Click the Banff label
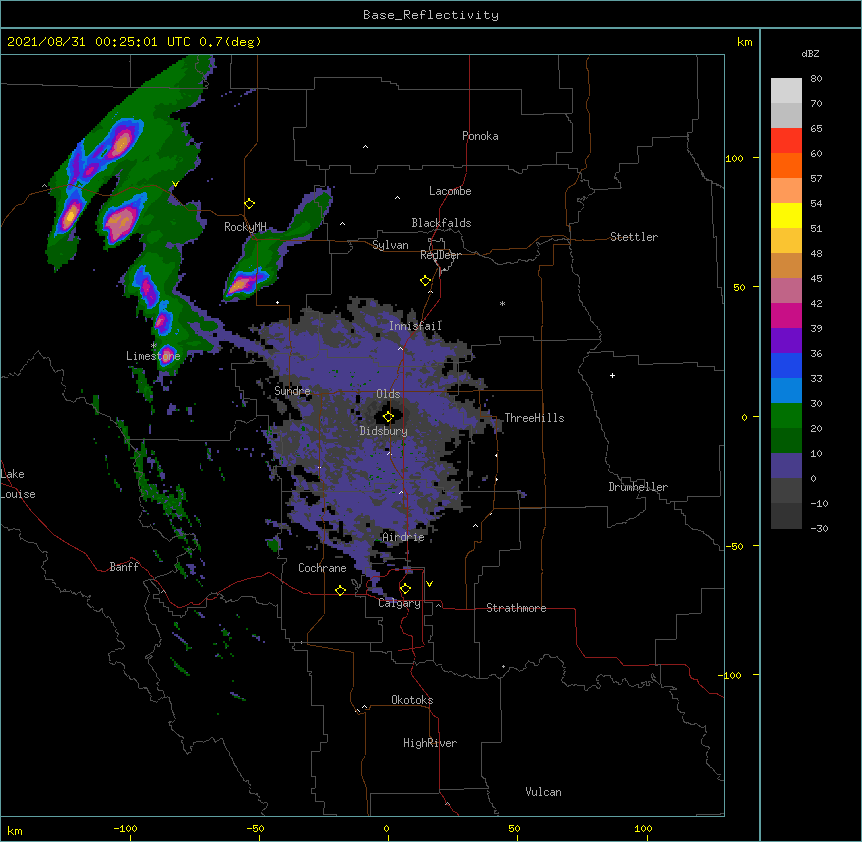 tap(124, 567)
